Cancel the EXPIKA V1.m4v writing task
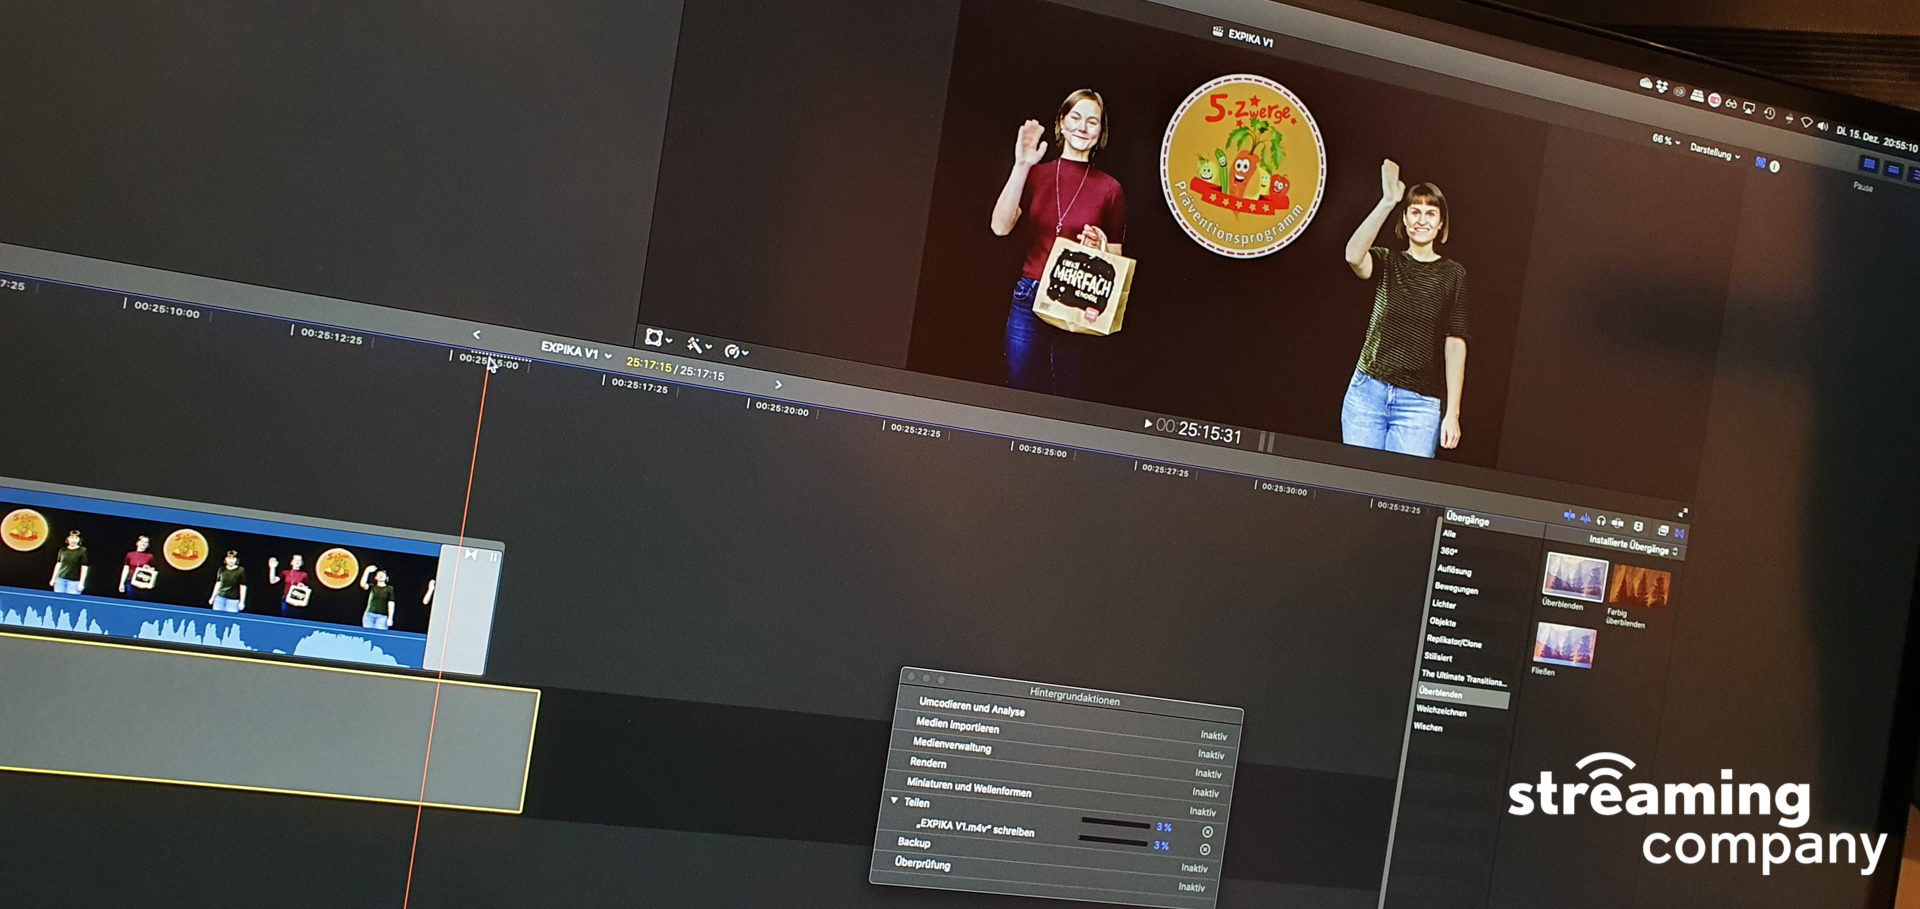 pos(1205,849)
